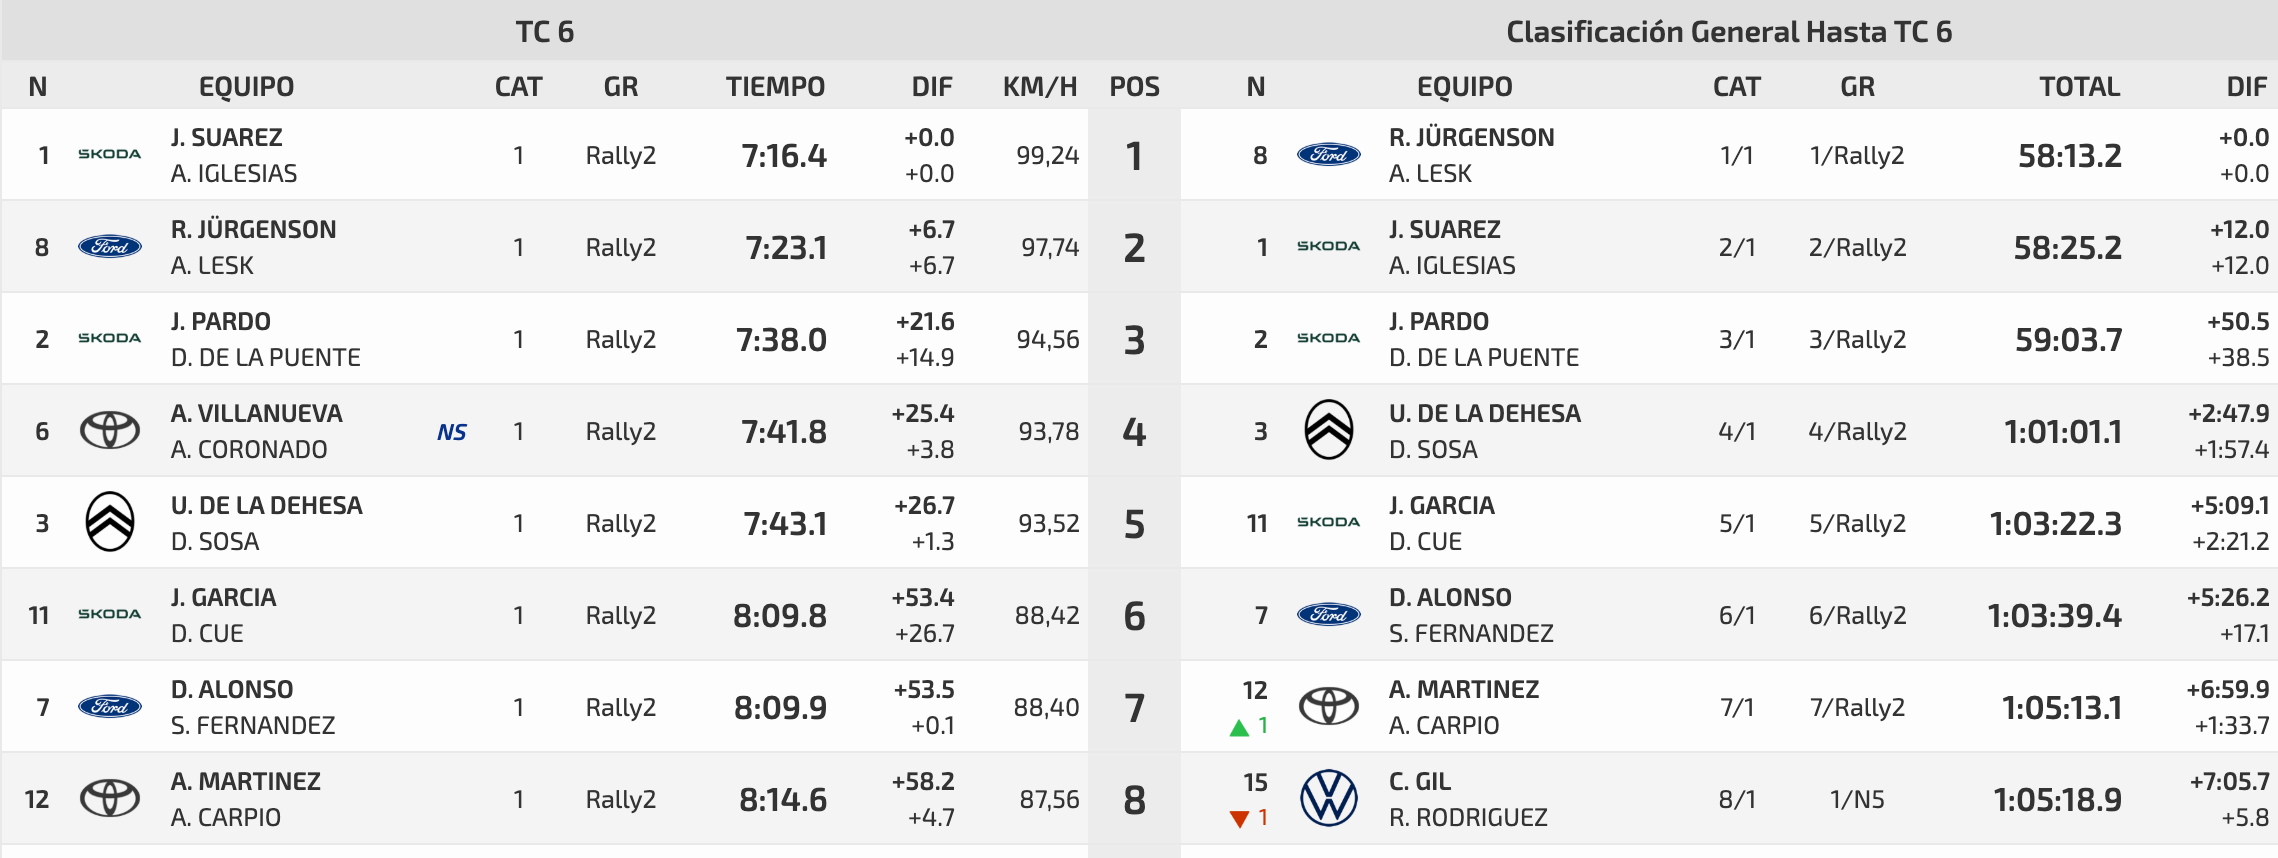This screenshot has height=858, width=2278.
Task: Click the Ford logo next to R. Jürgenson in TC 6
Action: click(x=109, y=246)
